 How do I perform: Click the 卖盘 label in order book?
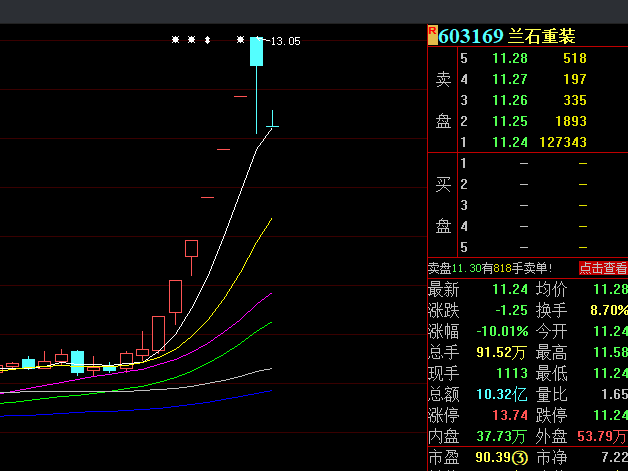pos(443,100)
